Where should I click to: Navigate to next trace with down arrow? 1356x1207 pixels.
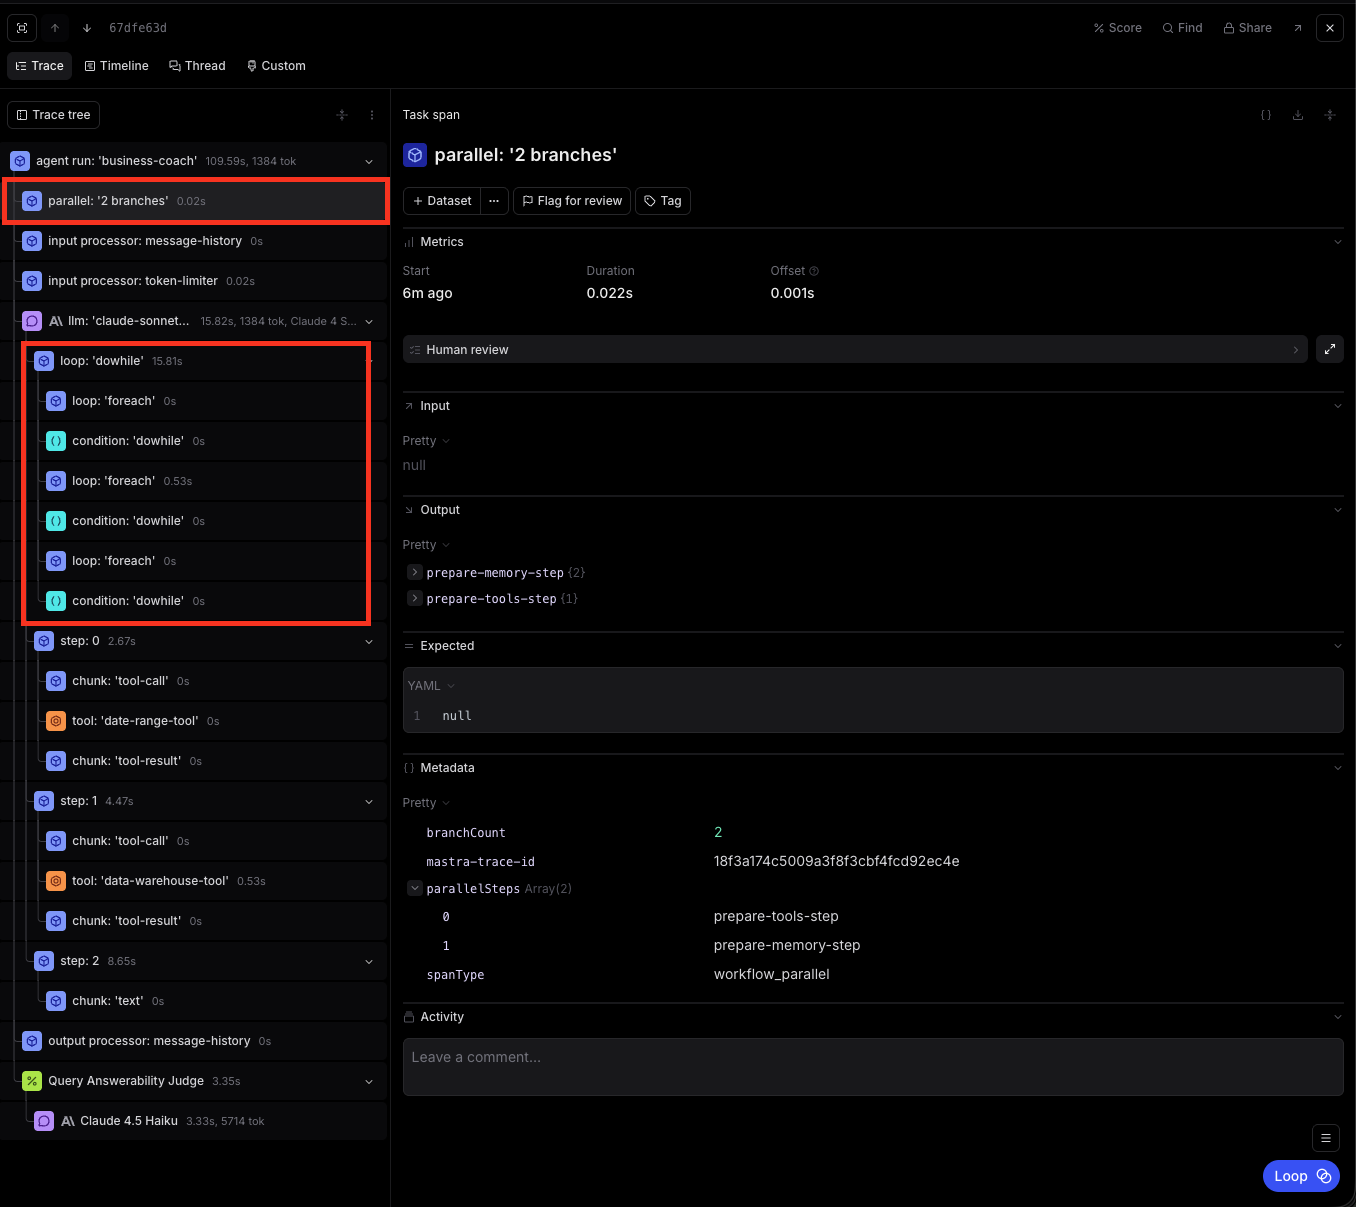87,28
